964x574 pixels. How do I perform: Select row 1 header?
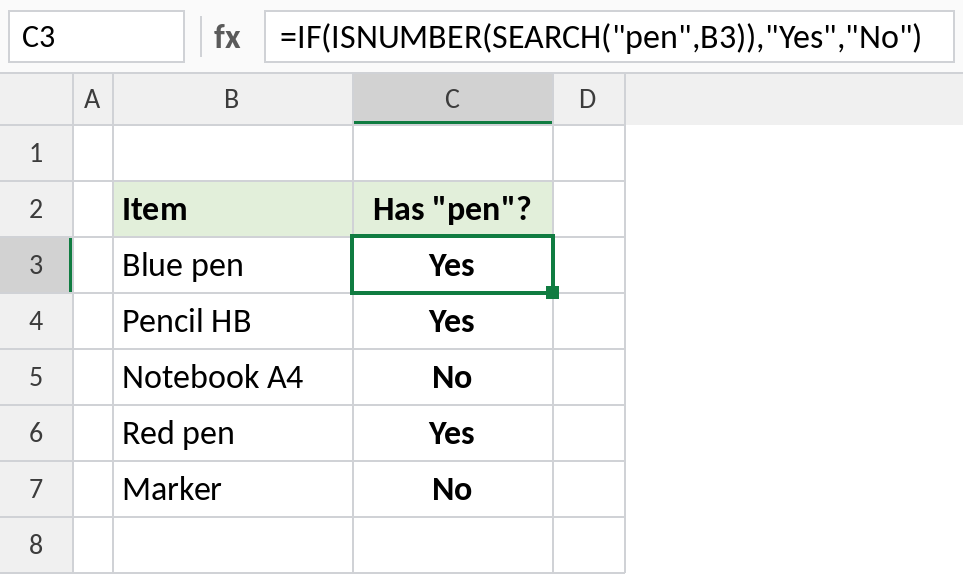[x=36, y=153]
